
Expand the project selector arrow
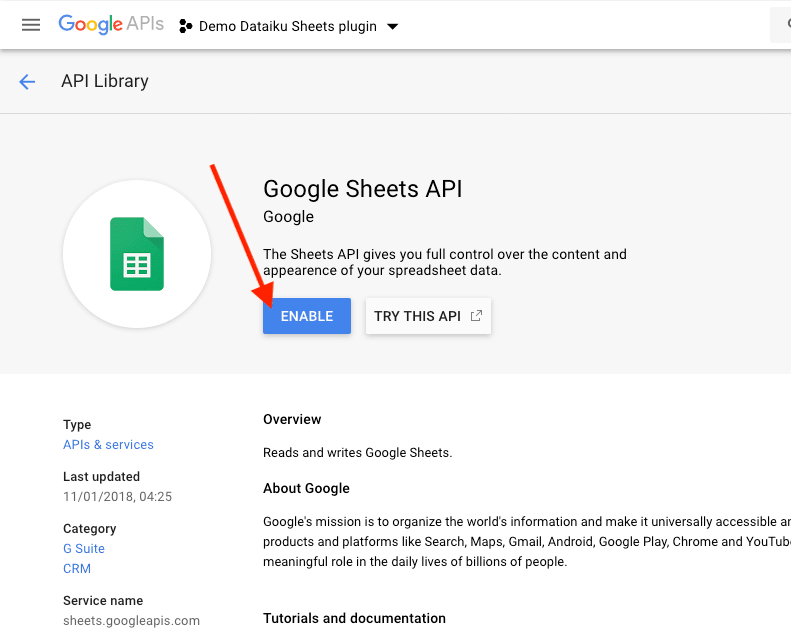tap(392, 26)
